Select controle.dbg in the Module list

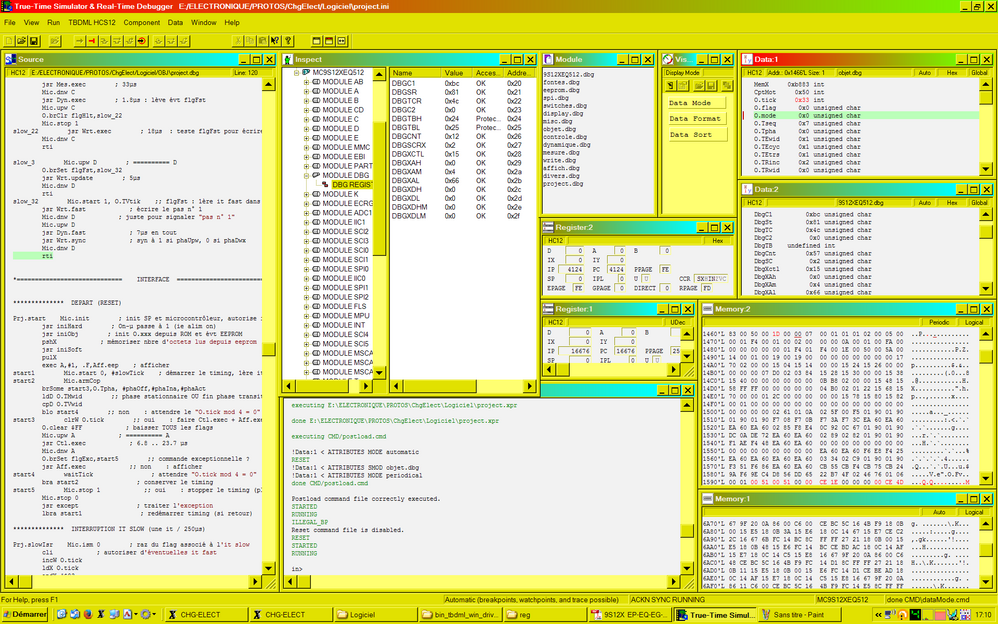click(x=565, y=137)
